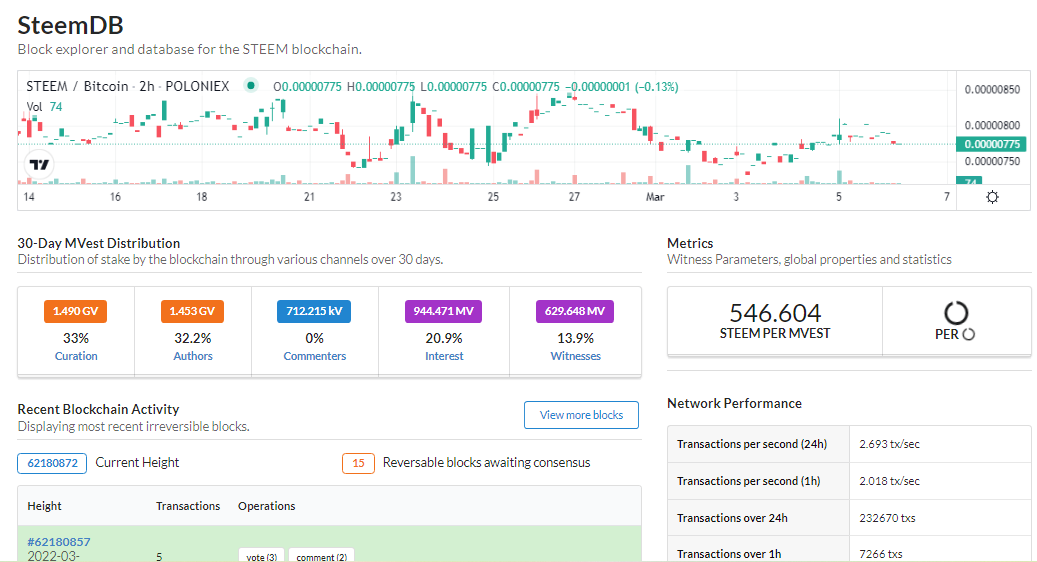Screen dimensions: 1037x562
Task: Click the 629.648 MV purple label
Action: click(575, 311)
